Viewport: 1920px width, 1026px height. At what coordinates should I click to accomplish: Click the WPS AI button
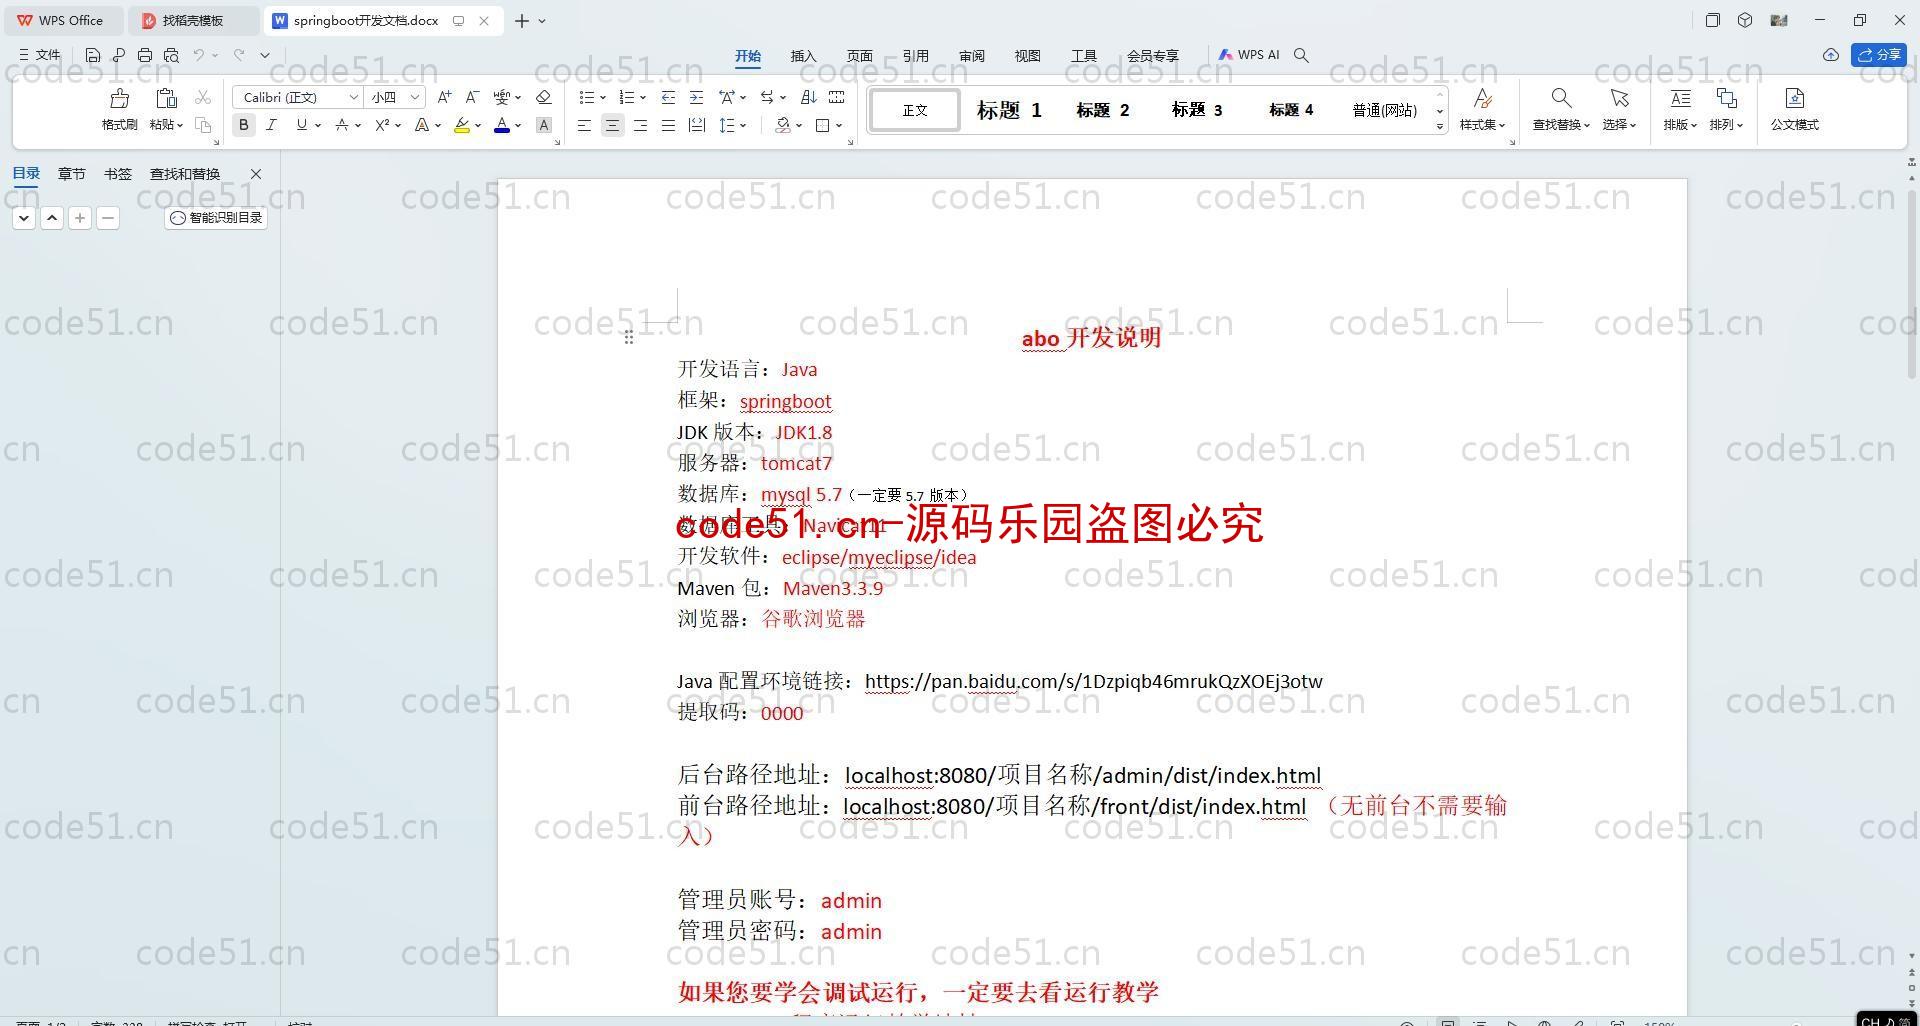point(1249,55)
